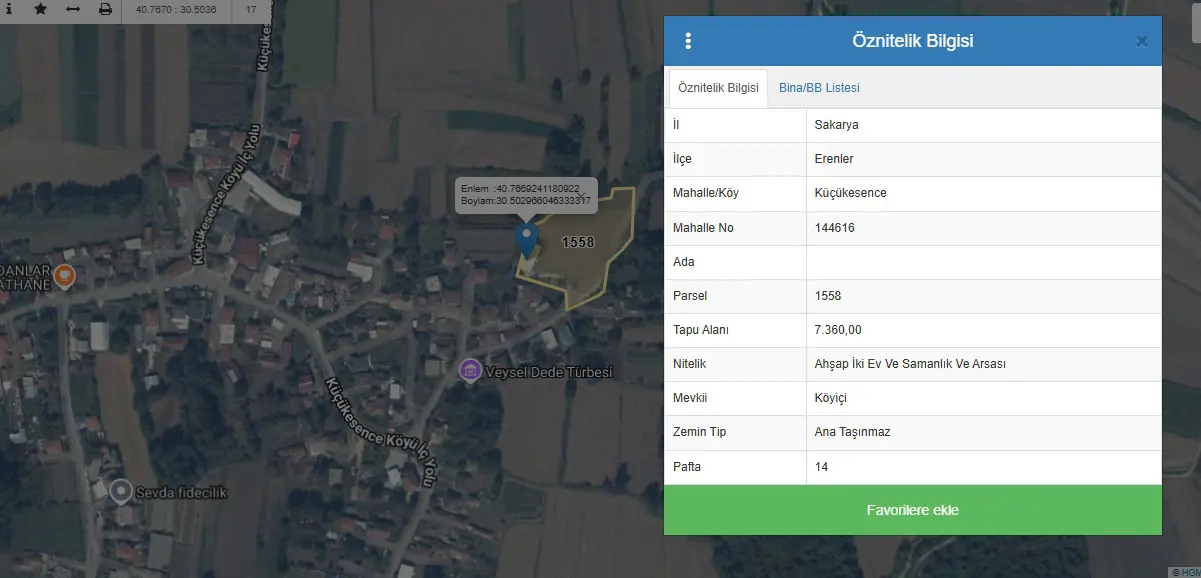
Task: Select the Parsel value 1558 in the table
Action: [x=828, y=296]
